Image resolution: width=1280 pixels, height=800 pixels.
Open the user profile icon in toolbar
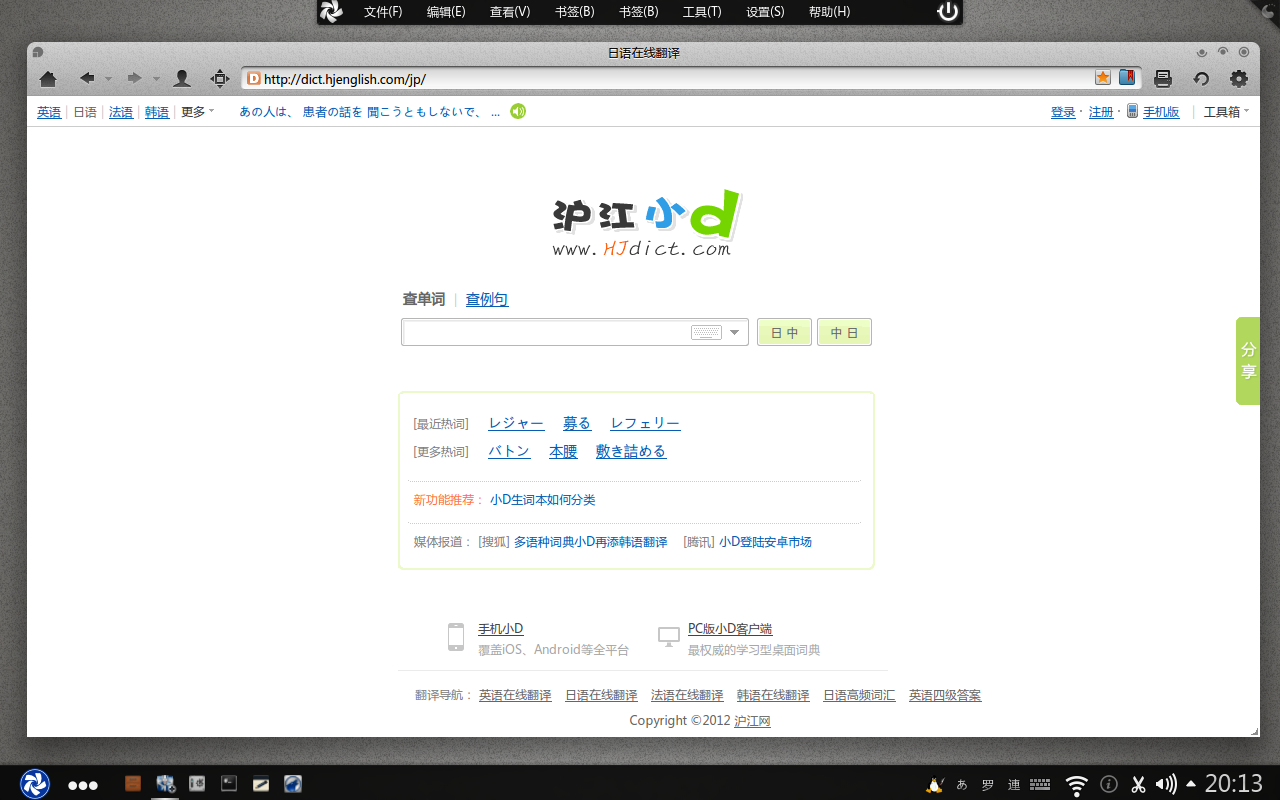pyautogui.click(x=182, y=78)
